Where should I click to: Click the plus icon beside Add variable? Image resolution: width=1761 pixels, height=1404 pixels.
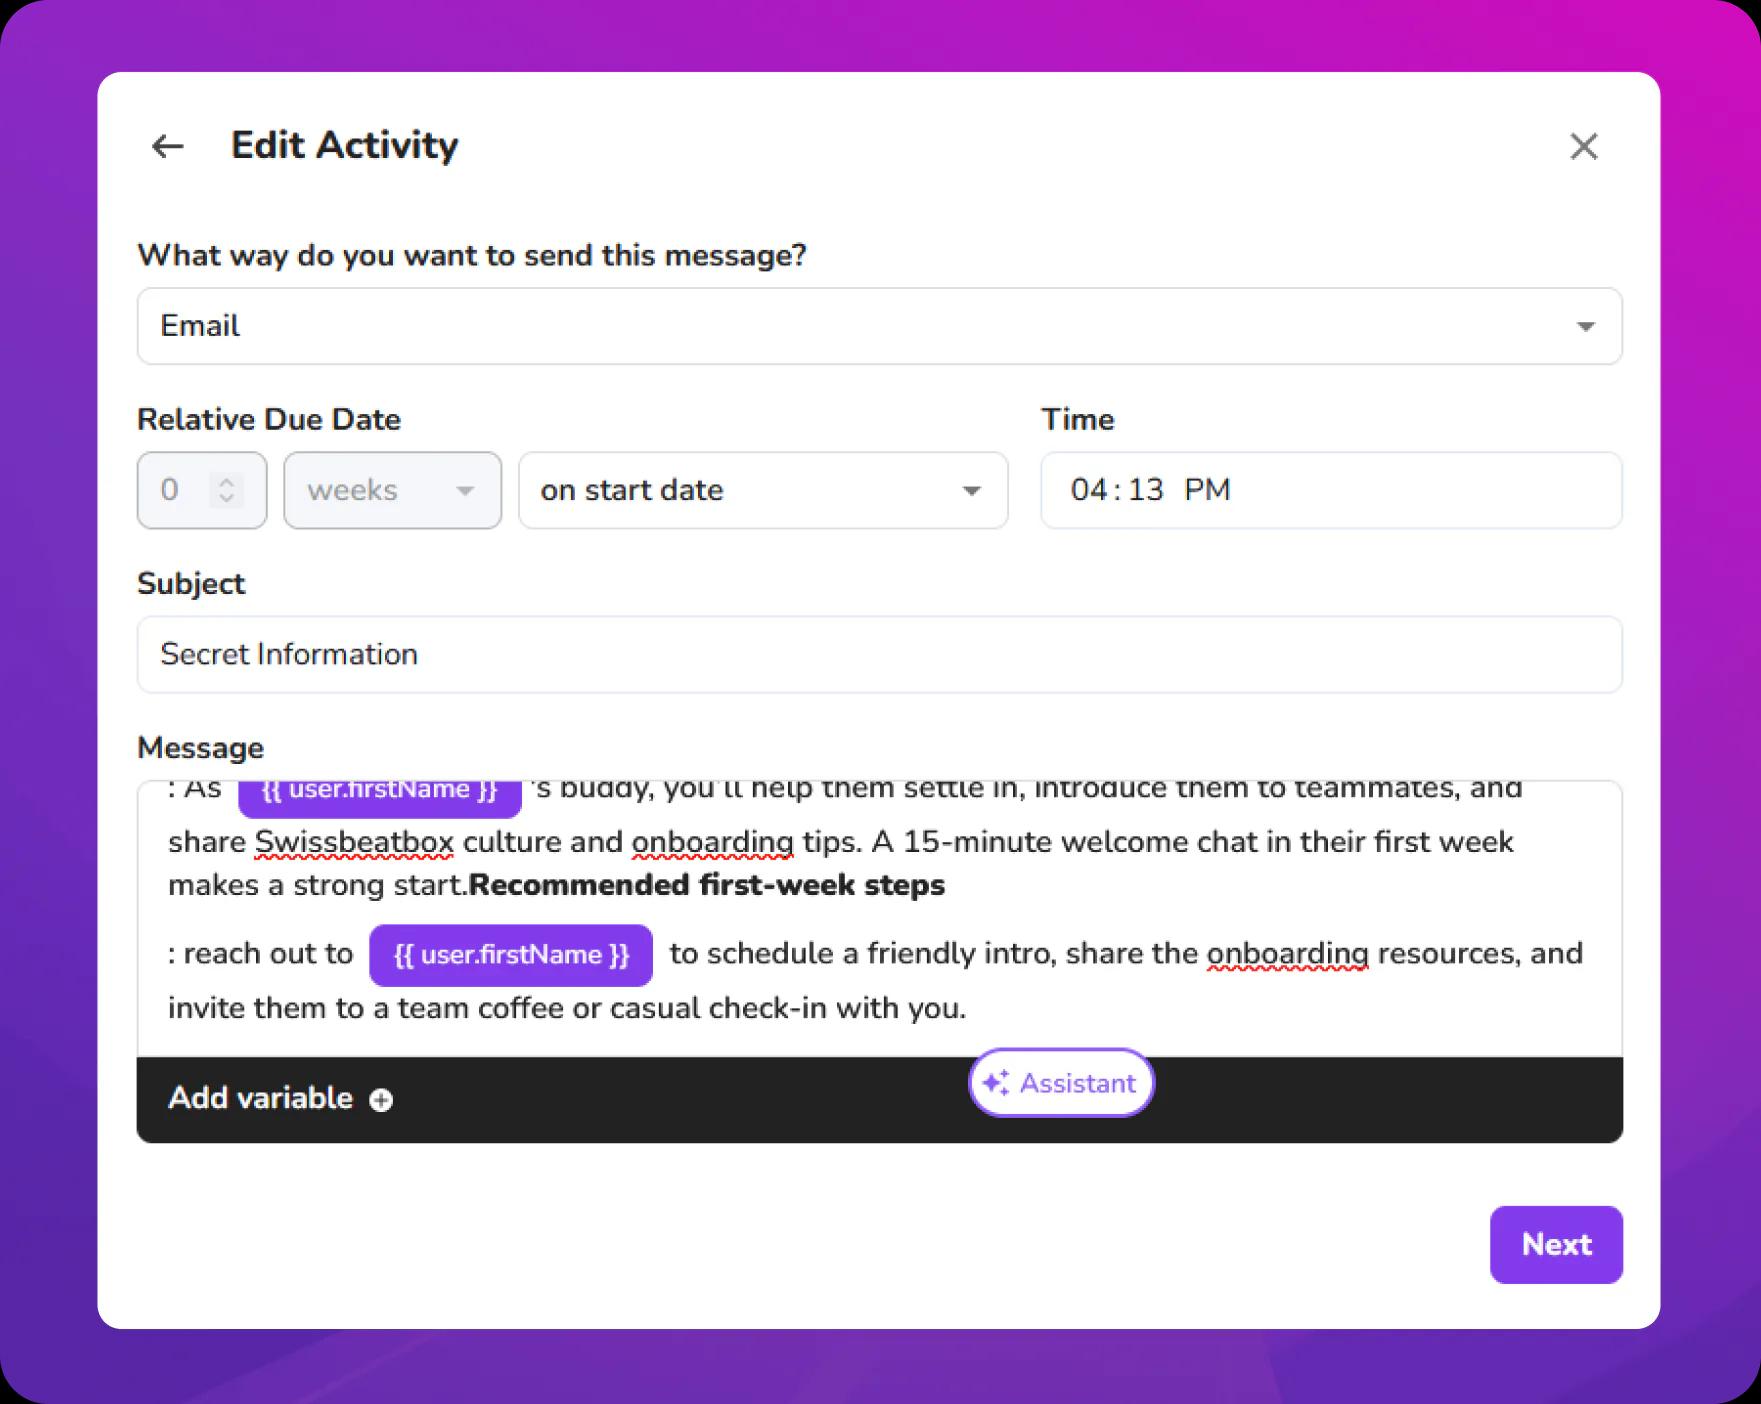click(381, 1100)
